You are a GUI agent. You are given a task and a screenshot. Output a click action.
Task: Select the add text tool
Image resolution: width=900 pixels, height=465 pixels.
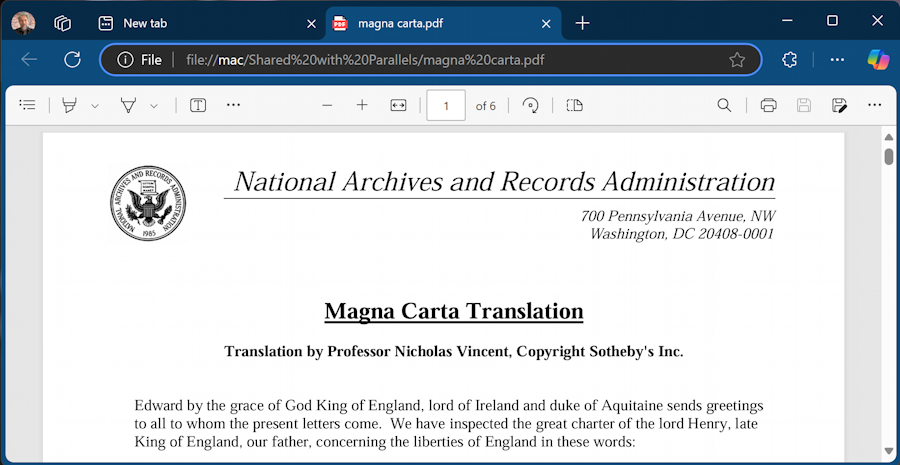tap(198, 105)
